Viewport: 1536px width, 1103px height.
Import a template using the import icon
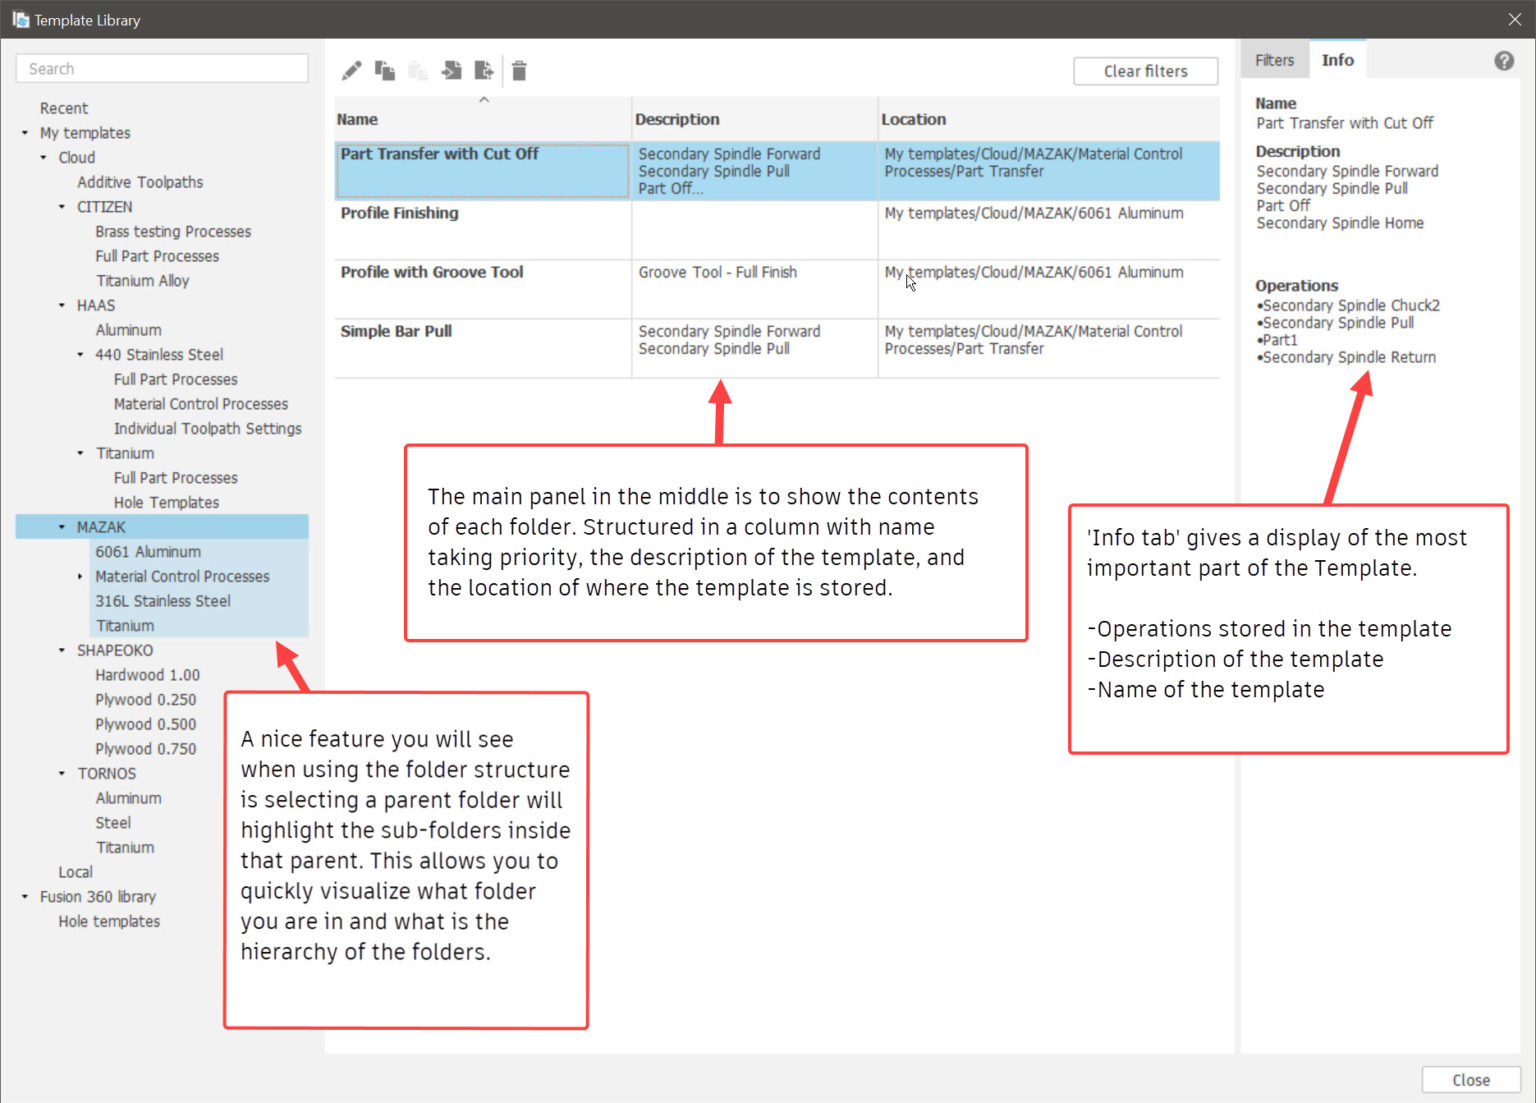(x=451, y=70)
